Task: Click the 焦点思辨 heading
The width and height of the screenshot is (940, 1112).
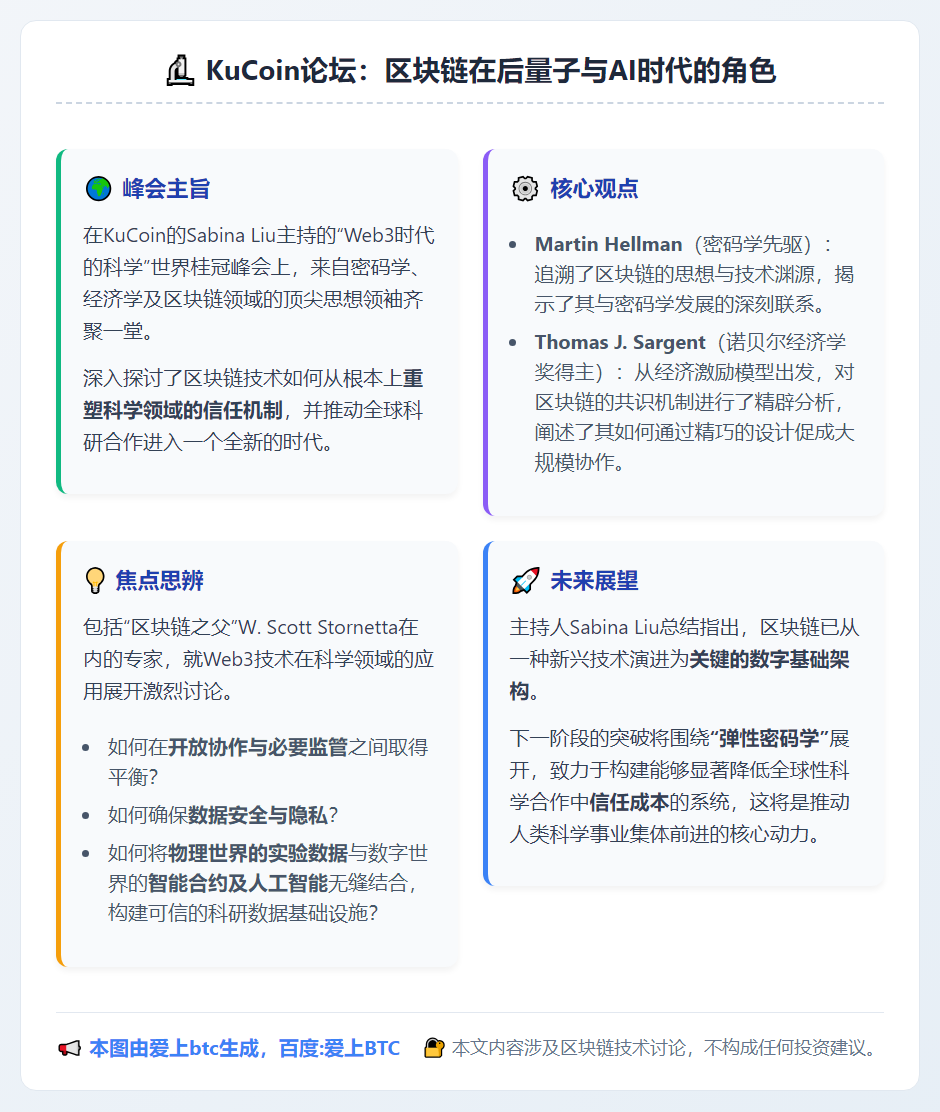Action: pos(160,581)
